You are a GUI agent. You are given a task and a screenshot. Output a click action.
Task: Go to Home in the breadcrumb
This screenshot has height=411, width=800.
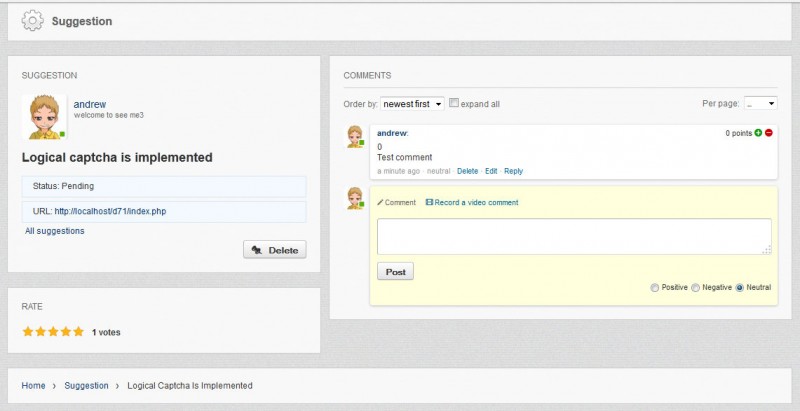coord(33,386)
